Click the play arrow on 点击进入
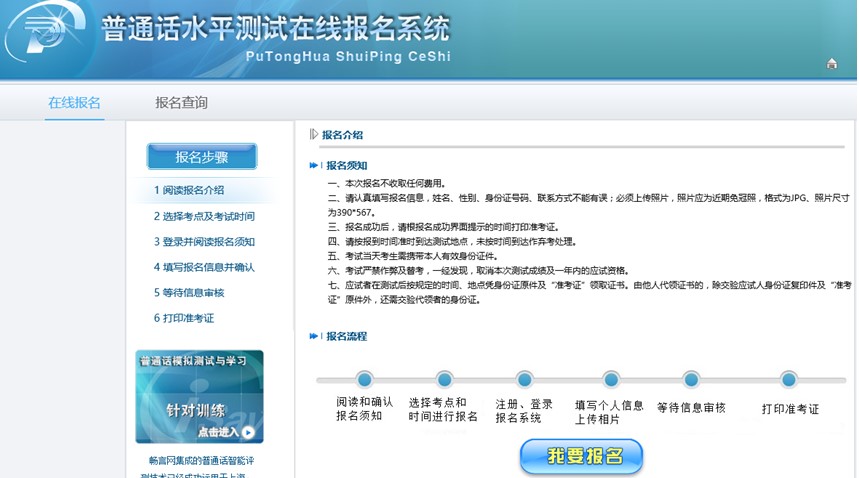The width and height of the screenshot is (859, 478). click(248, 433)
